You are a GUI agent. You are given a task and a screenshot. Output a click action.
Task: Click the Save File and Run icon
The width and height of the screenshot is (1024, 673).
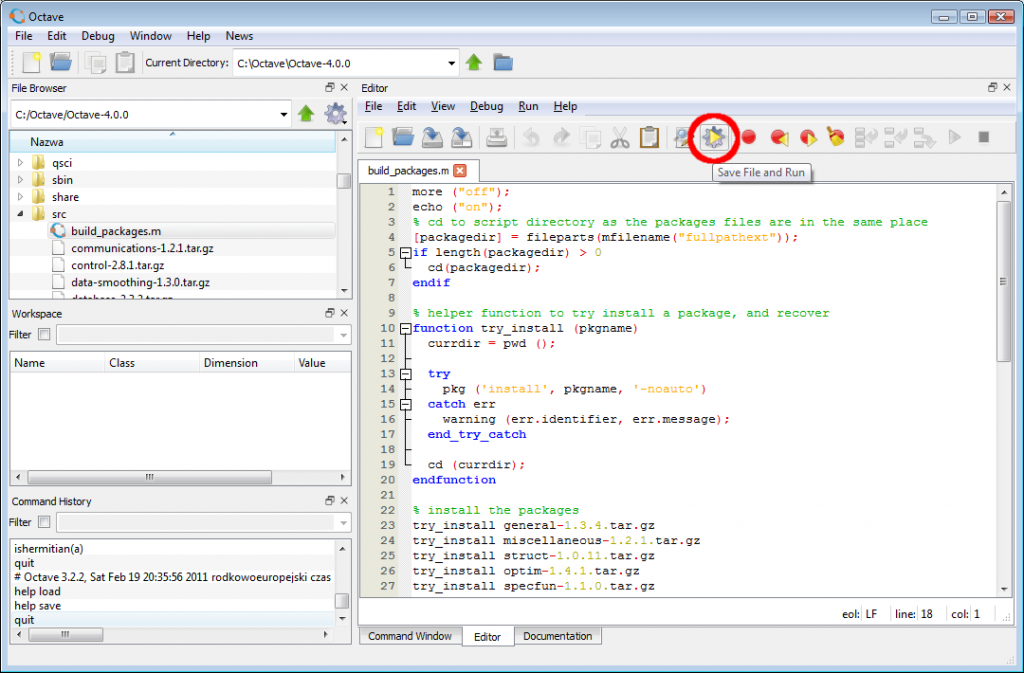click(x=714, y=137)
